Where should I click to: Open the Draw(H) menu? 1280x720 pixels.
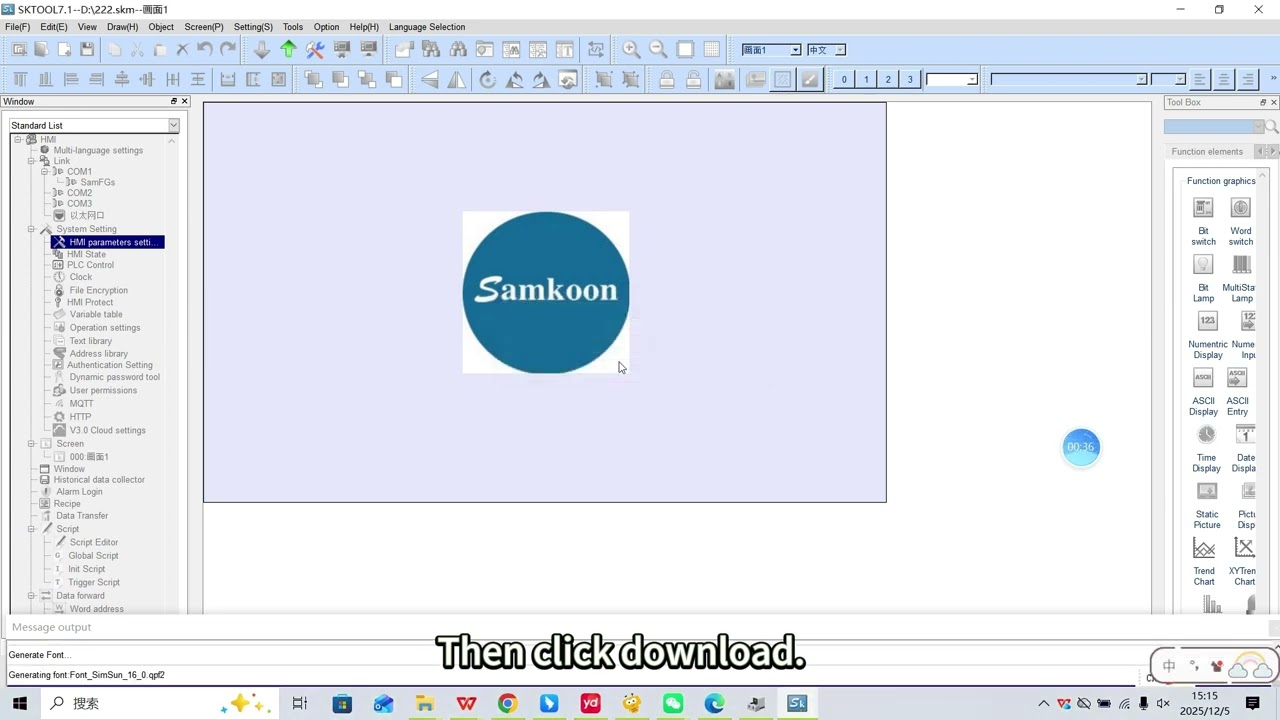click(x=123, y=27)
